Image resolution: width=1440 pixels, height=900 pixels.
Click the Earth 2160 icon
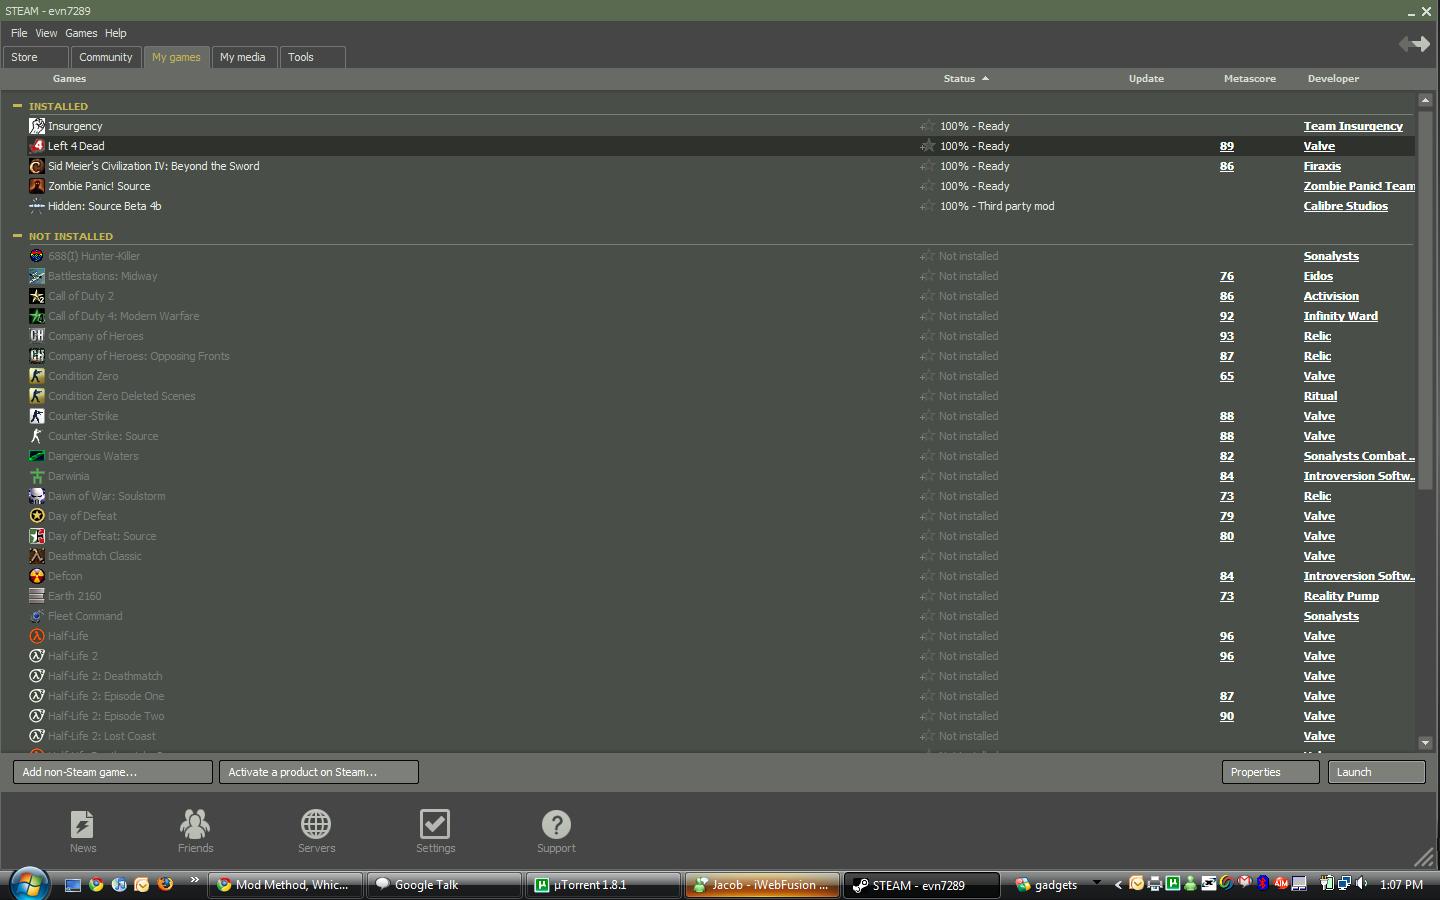(37, 596)
